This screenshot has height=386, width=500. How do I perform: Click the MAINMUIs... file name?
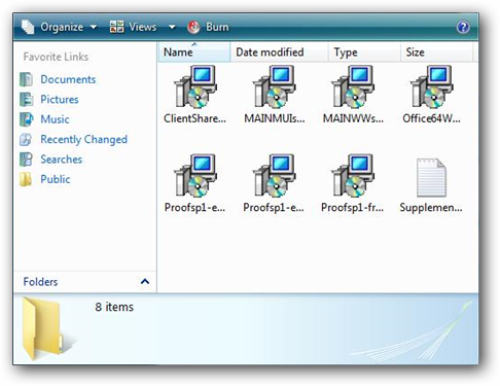click(274, 118)
